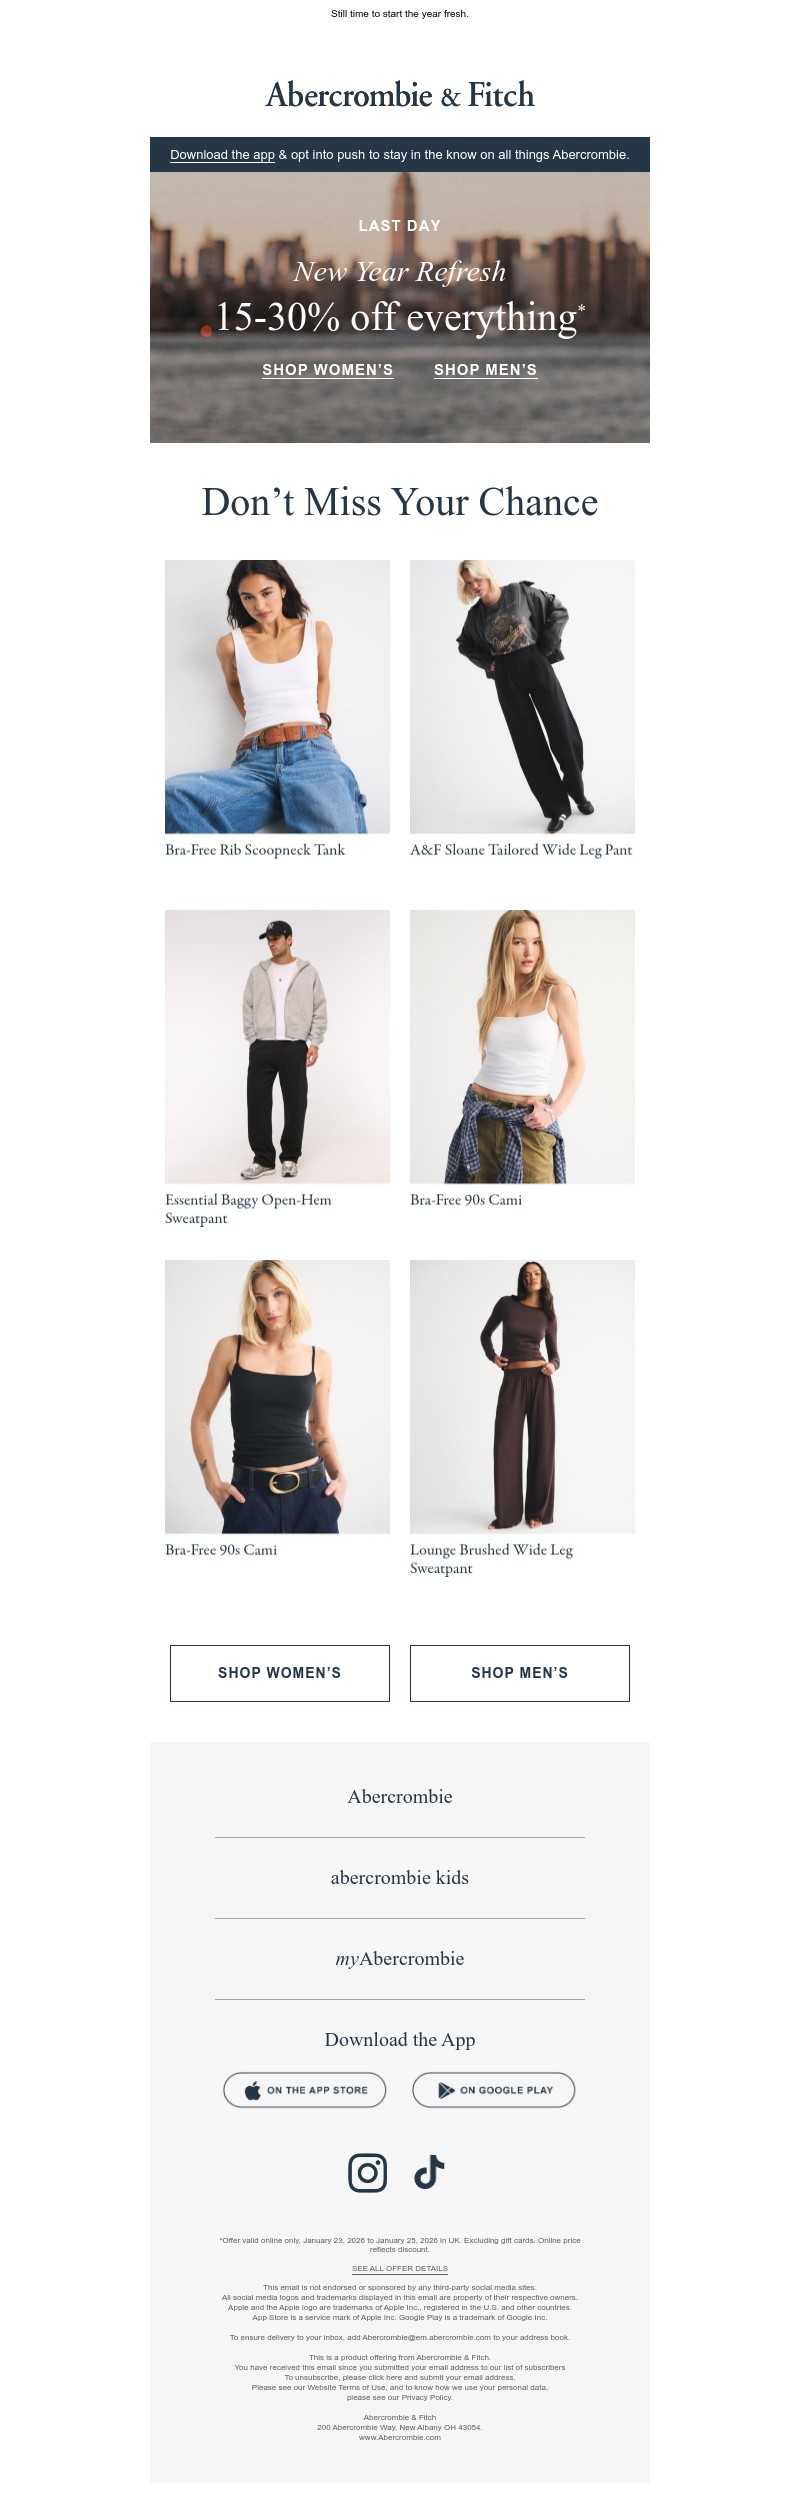Click the Abercrombie & Fitch logo

(x=400, y=95)
